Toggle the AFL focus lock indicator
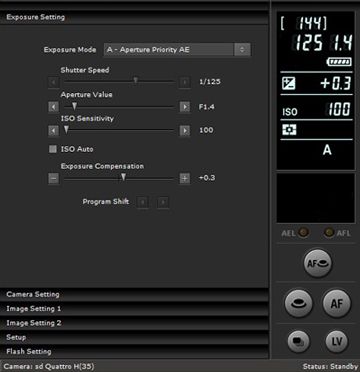The height and width of the screenshot is (372, 360). 329,233
